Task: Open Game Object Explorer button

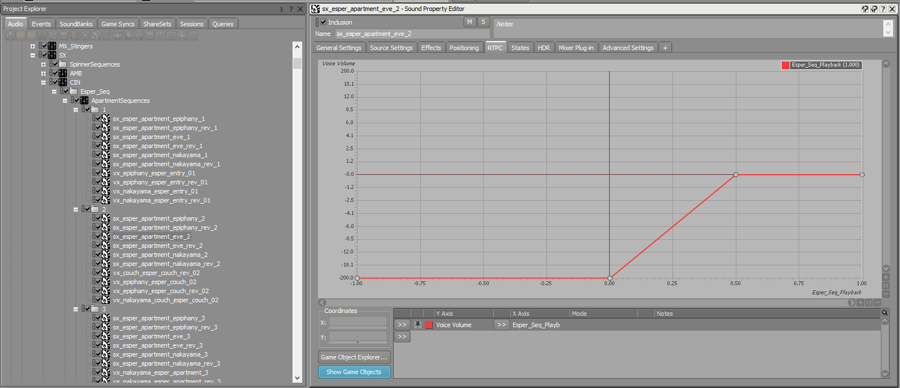Action: [x=354, y=357]
